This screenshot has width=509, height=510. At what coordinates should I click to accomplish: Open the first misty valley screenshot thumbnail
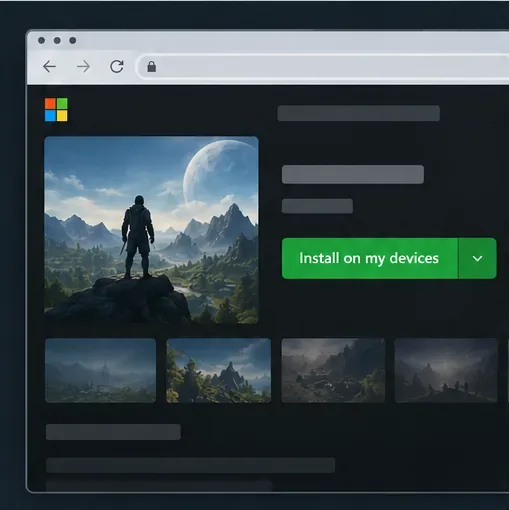100,370
